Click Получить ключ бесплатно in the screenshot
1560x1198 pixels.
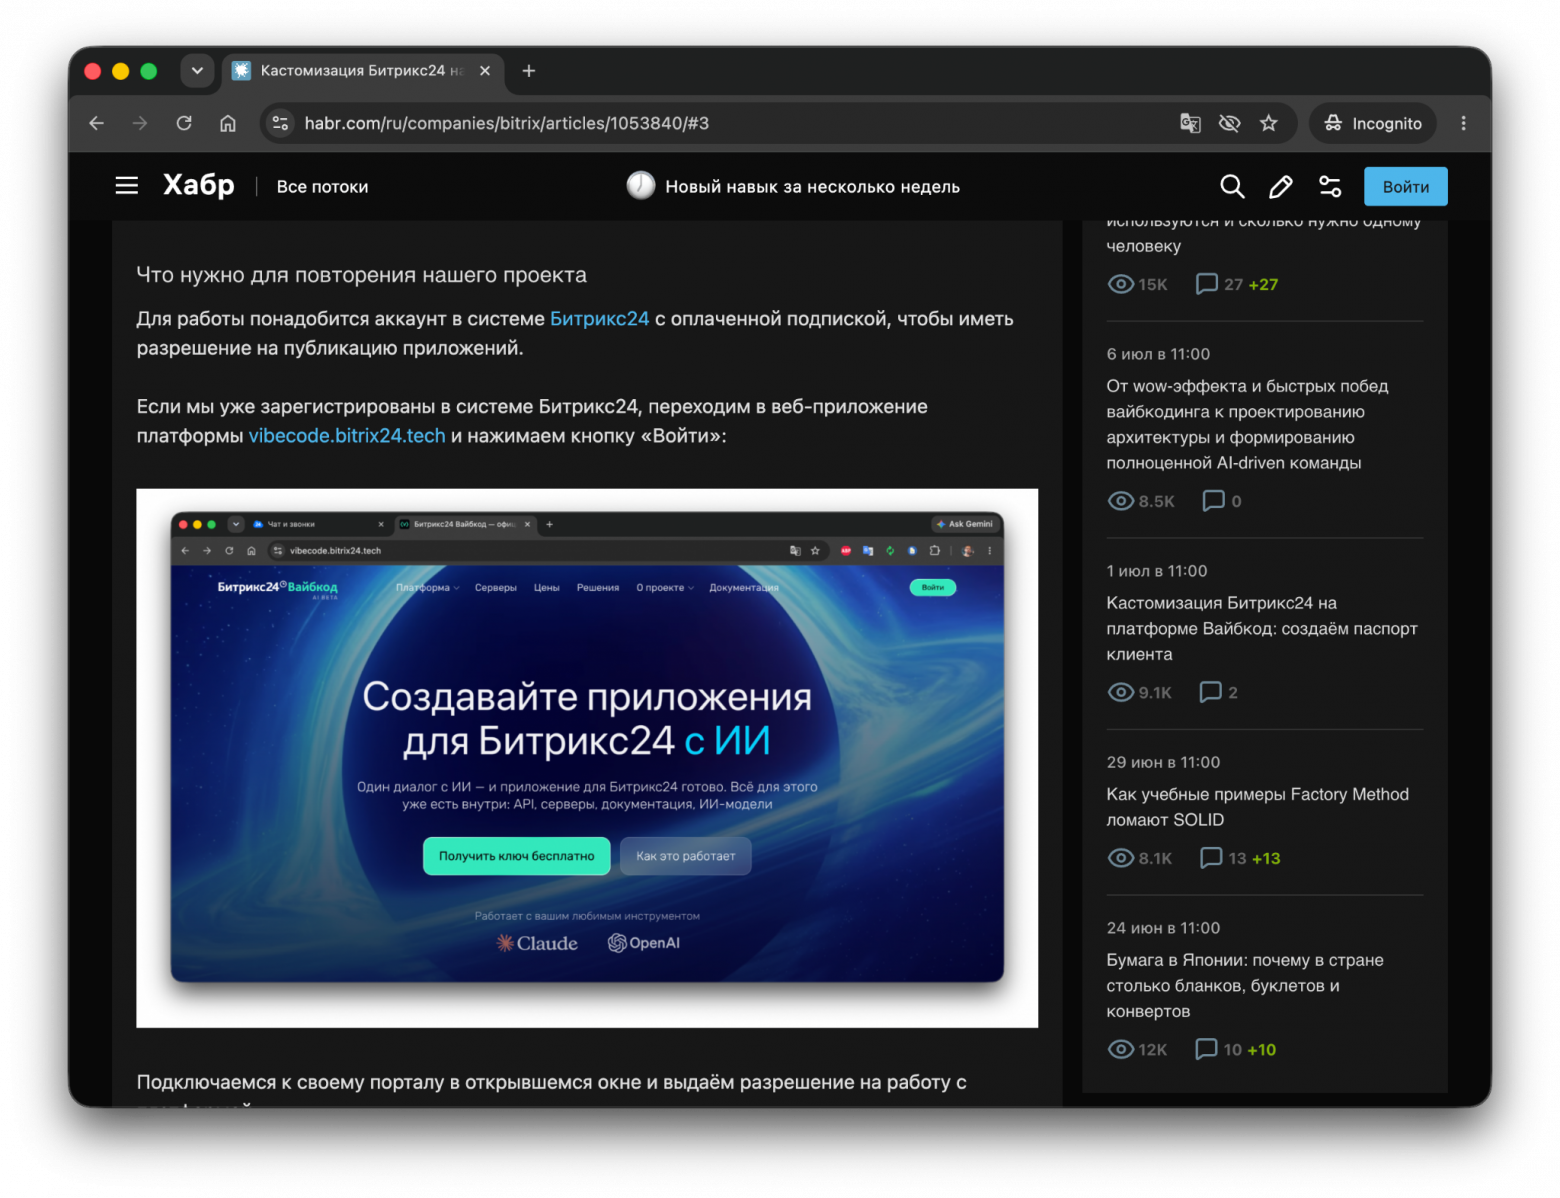tap(516, 856)
